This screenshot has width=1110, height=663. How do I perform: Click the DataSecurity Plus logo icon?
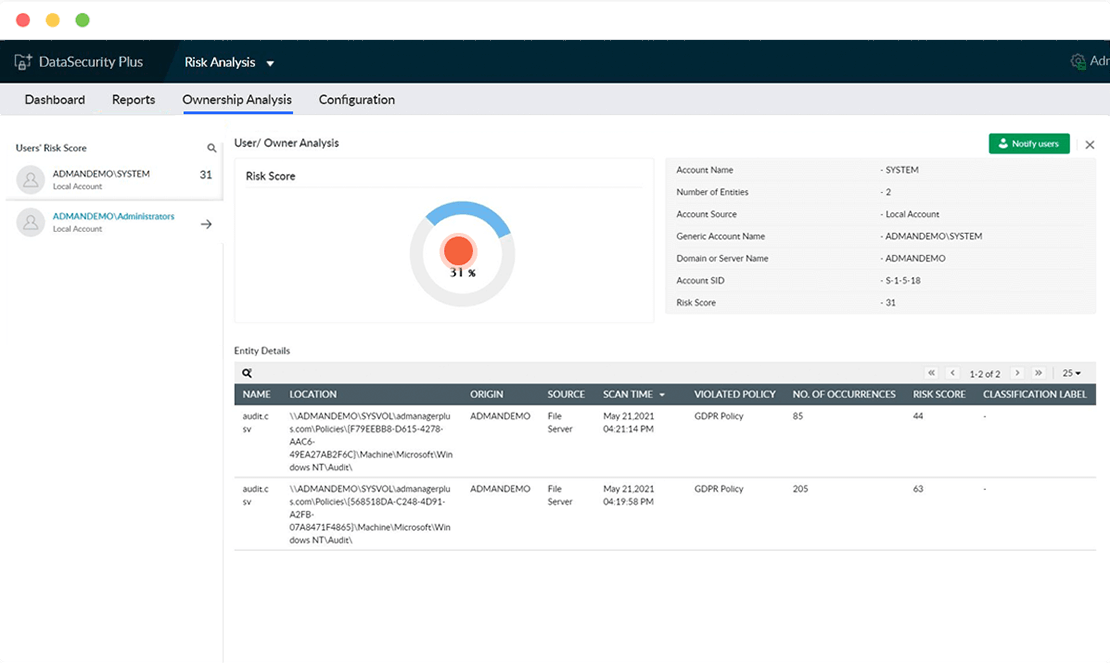pyautogui.click(x=23, y=62)
